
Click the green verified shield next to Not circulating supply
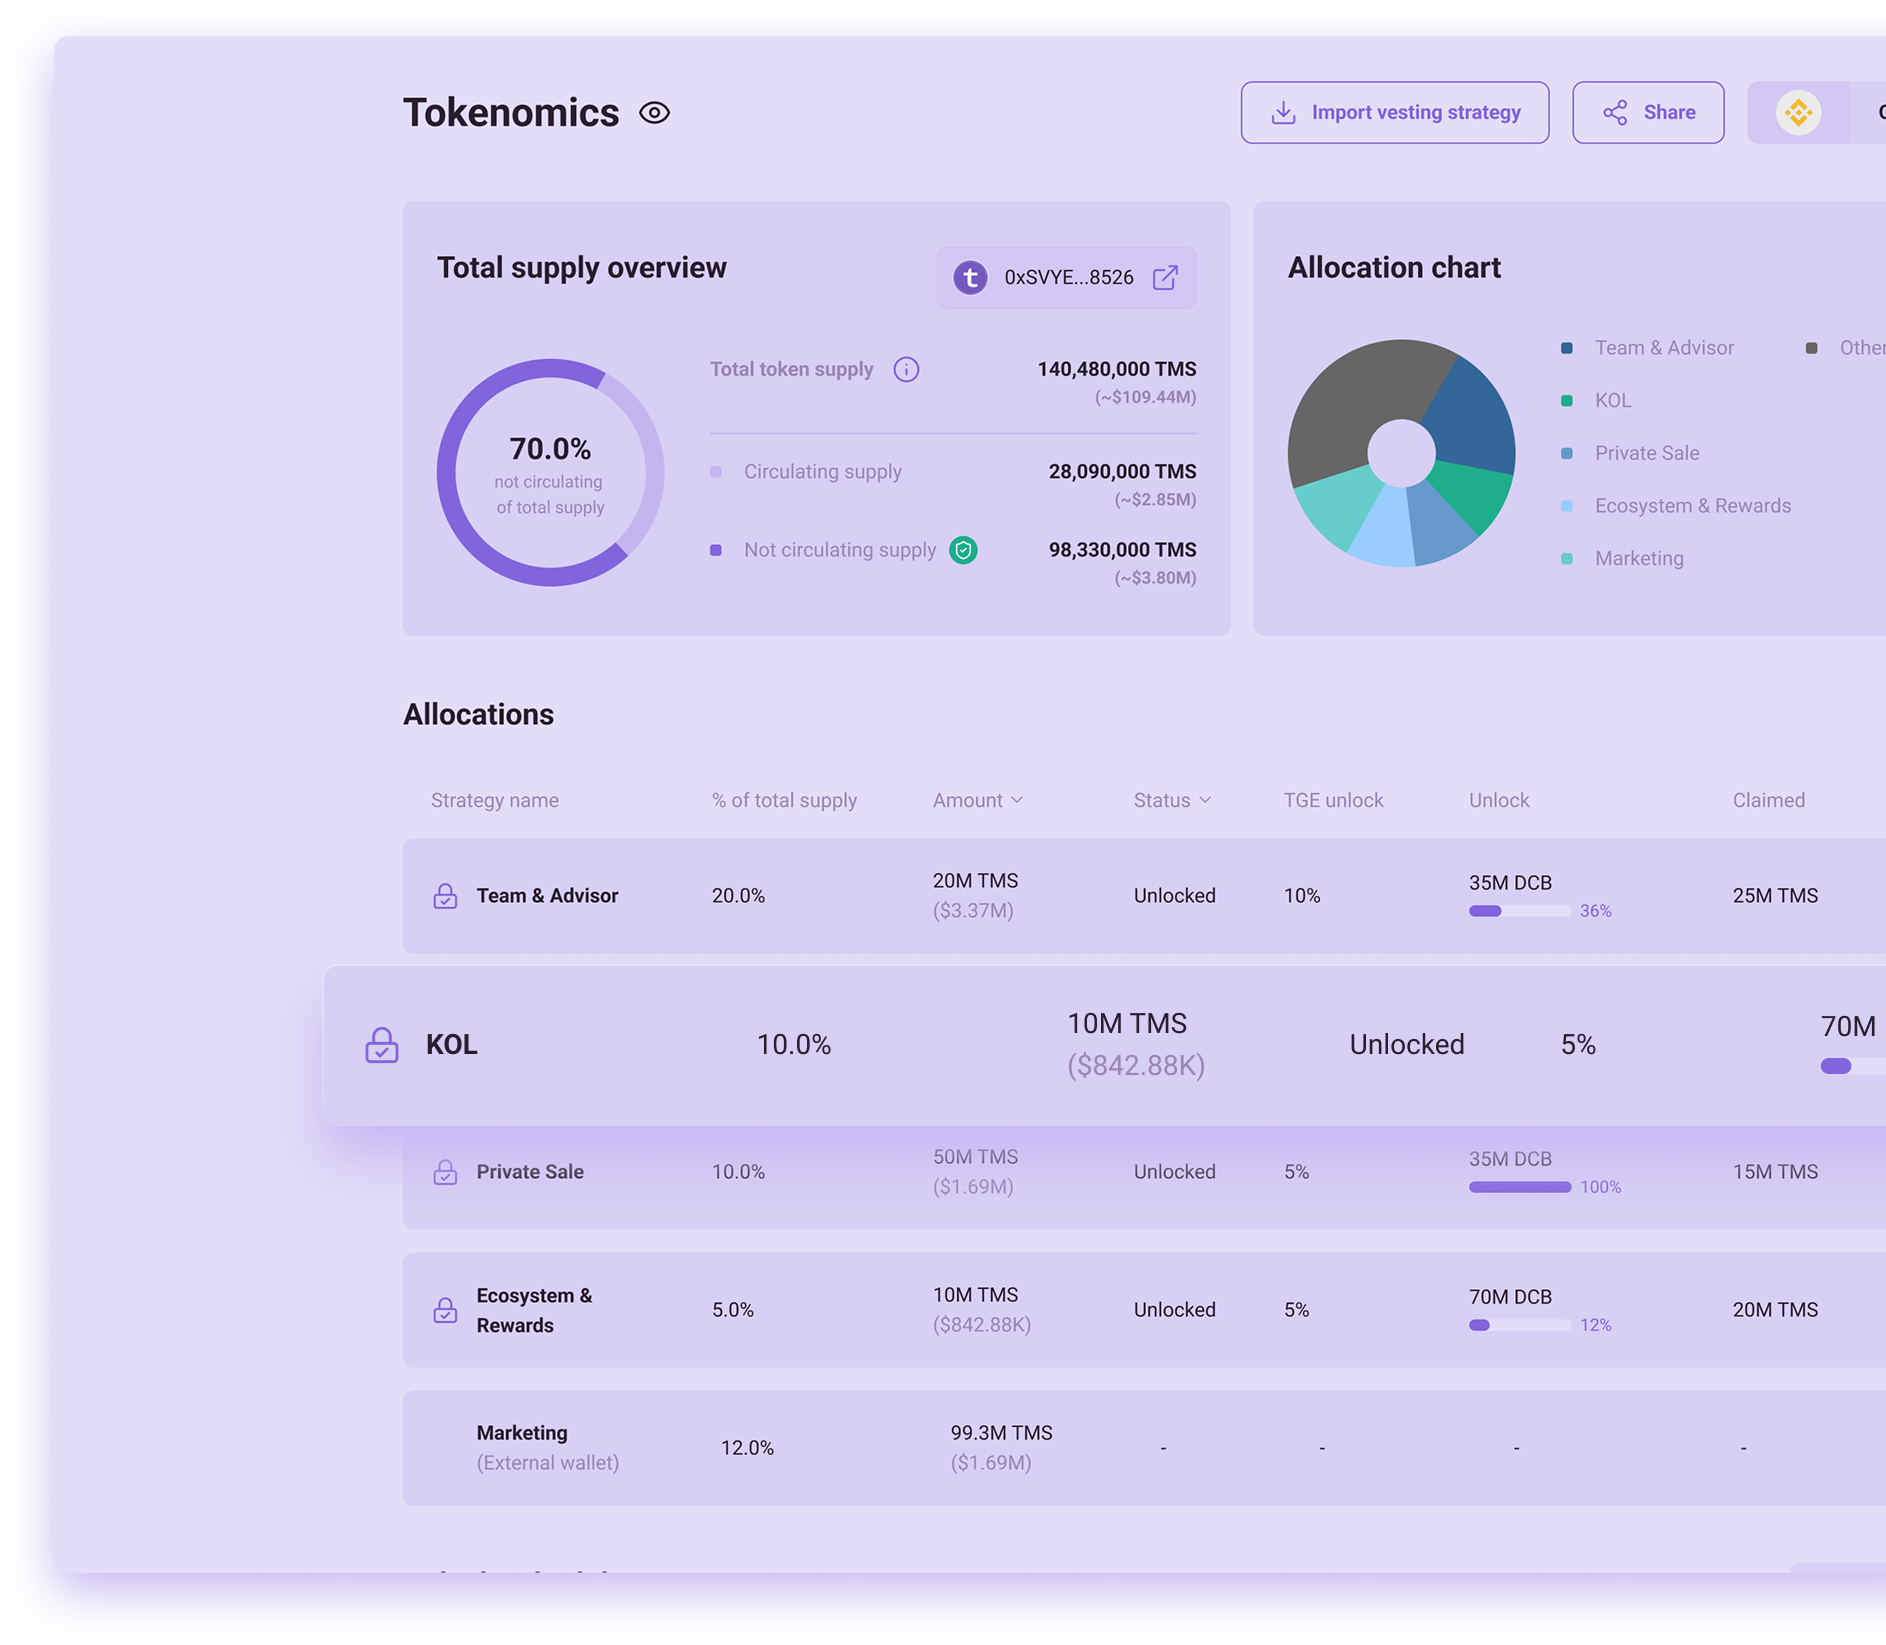(x=963, y=550)
